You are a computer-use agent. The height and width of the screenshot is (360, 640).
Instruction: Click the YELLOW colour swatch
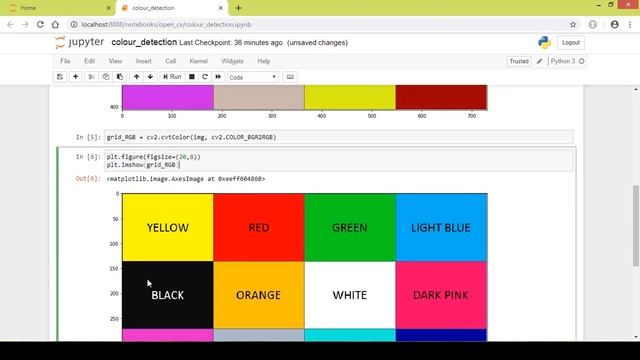[168, 227]
